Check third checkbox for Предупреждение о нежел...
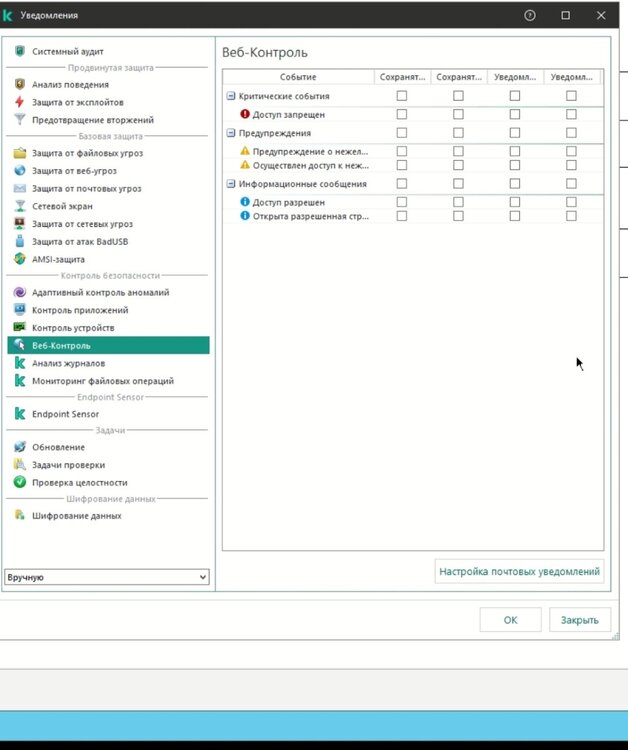628x750 pixels. [515, 151]
